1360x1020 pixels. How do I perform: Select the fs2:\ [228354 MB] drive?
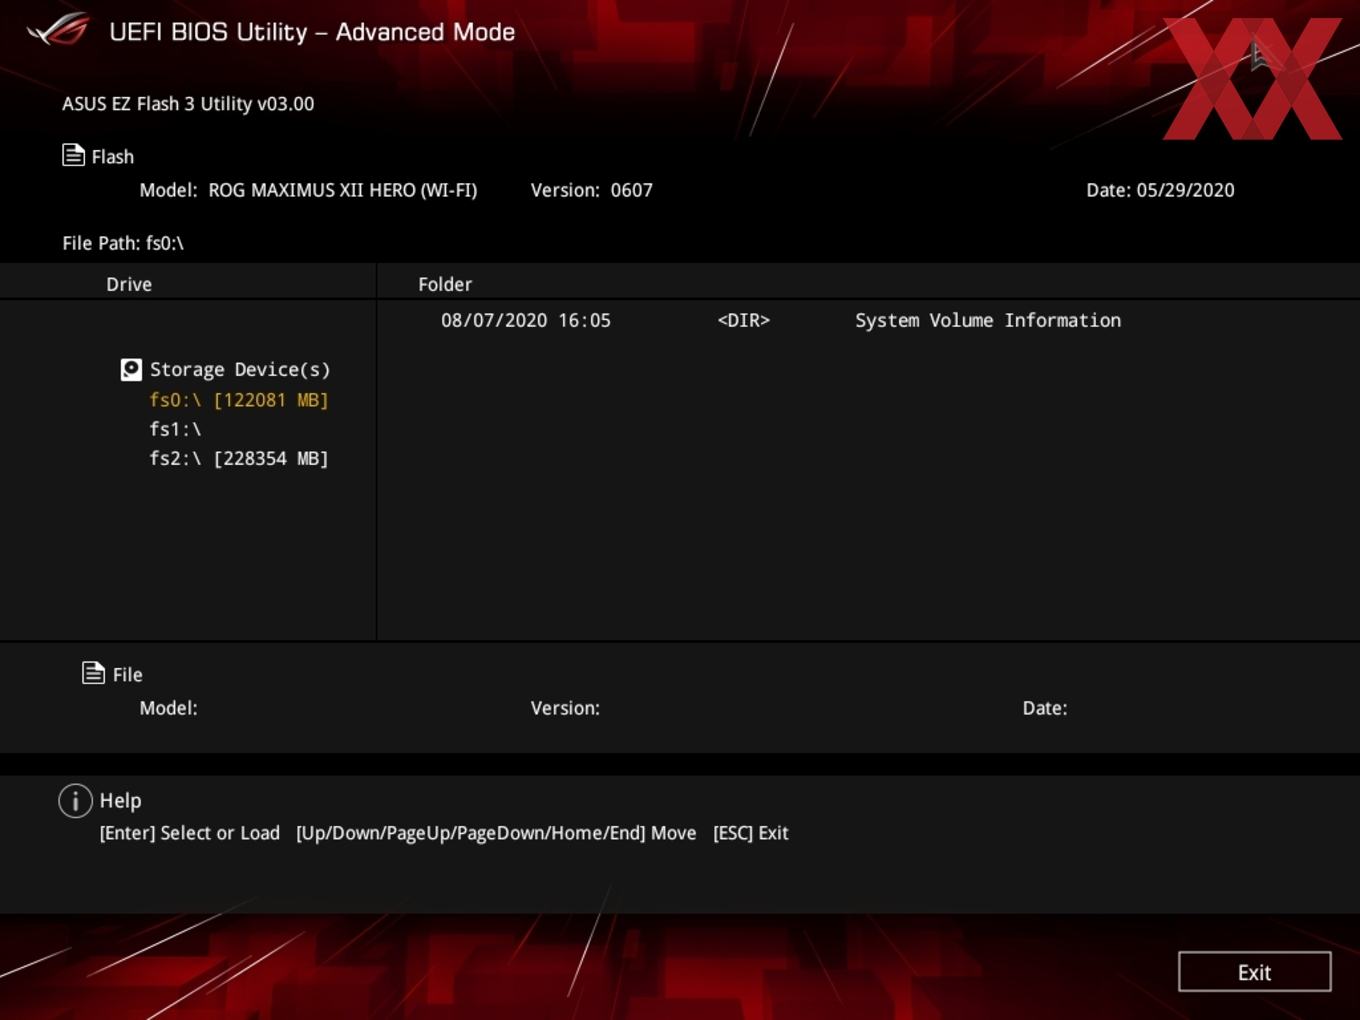click(x=239, y=458)
